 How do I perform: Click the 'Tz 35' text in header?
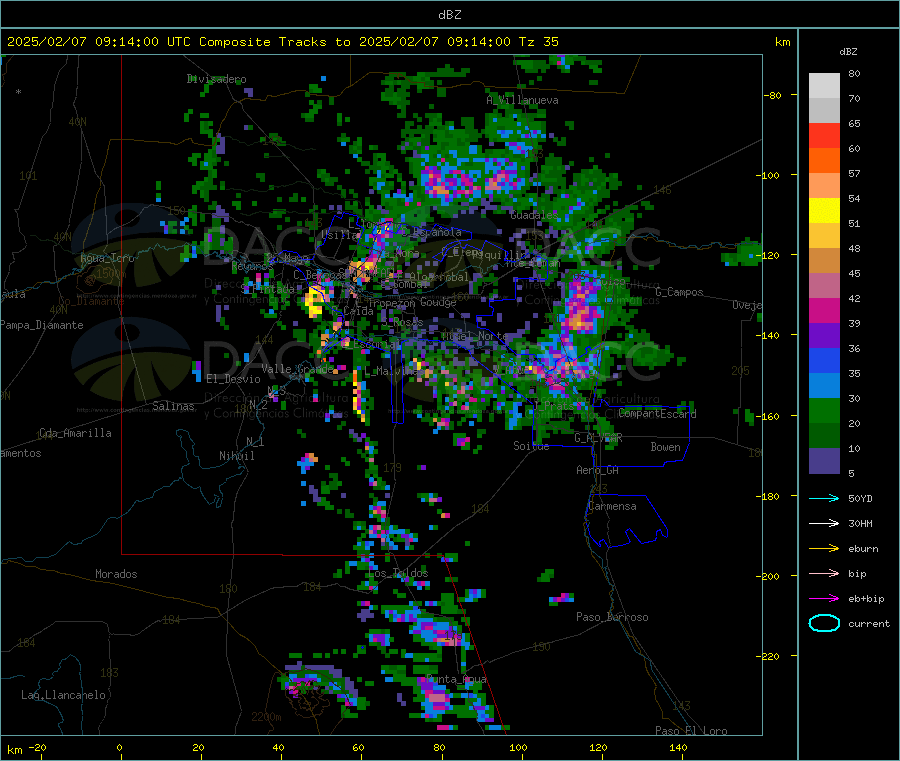point(538,42)
